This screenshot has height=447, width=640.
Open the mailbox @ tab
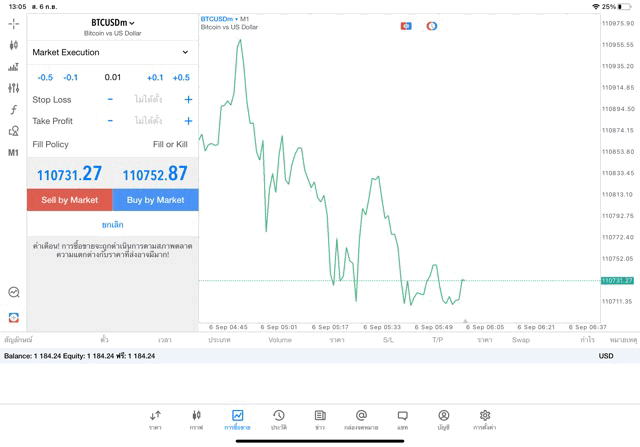coord(361,419)
